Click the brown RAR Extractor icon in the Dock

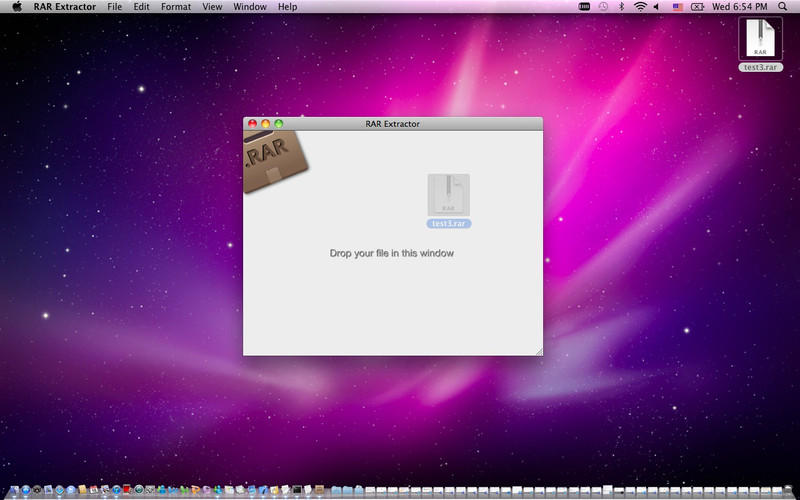tap(319, 490)
